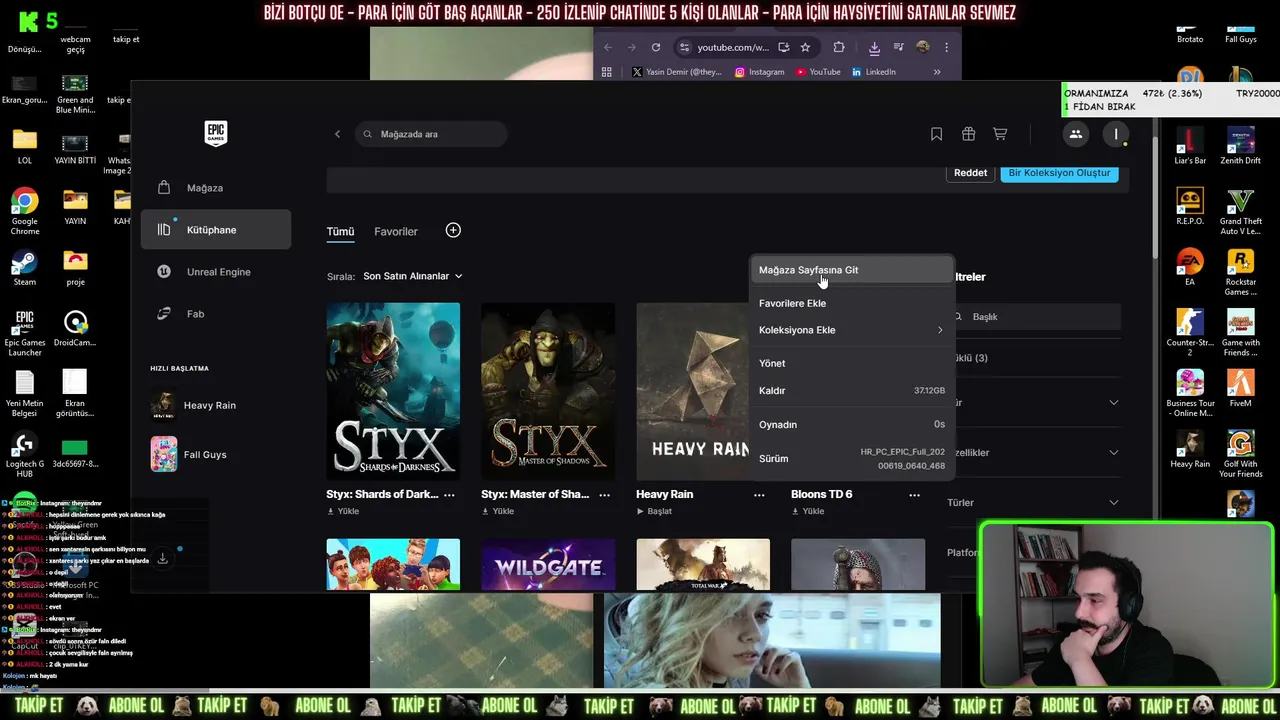The width and height of the screenshot is (1280, 720).
Task: Open downloads icon in launcher sidebar
Action: pos(162,559)
